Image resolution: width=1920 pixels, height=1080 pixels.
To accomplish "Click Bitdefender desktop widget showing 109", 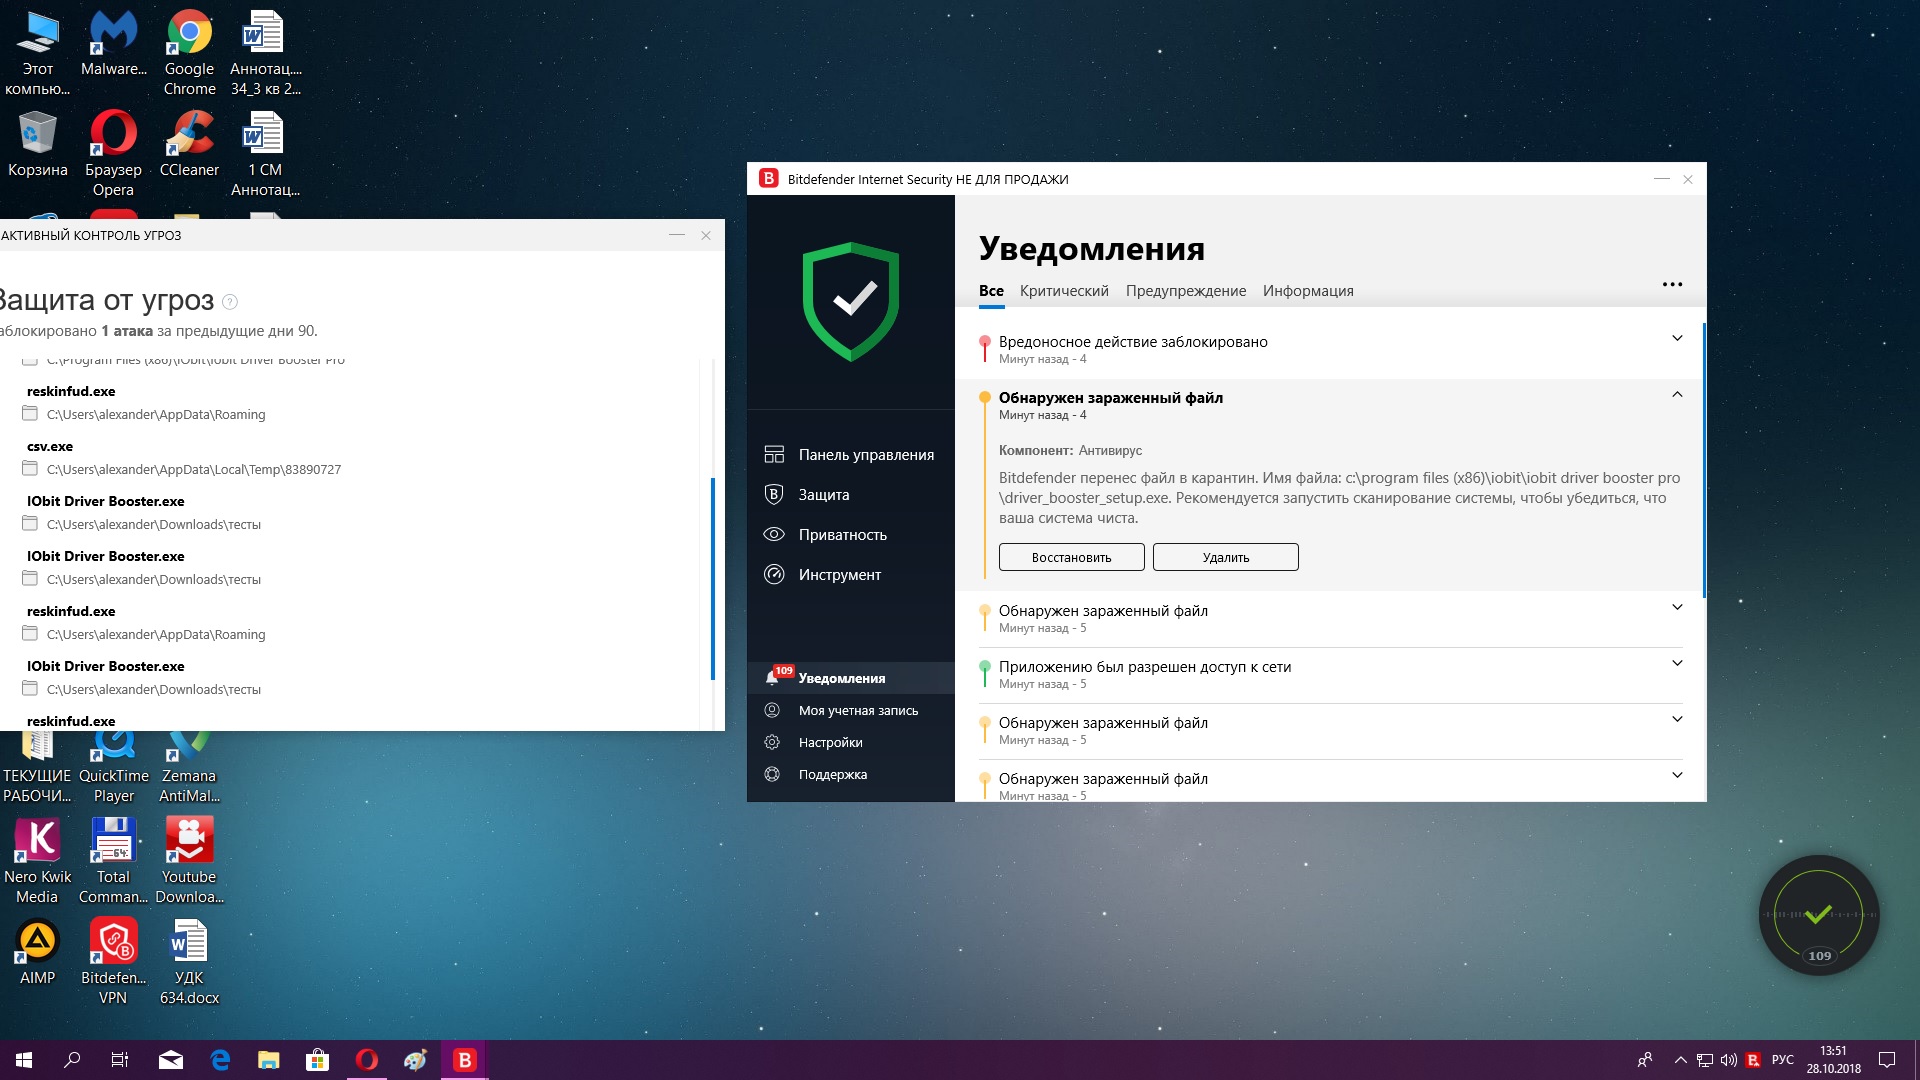I will 1818,915.
